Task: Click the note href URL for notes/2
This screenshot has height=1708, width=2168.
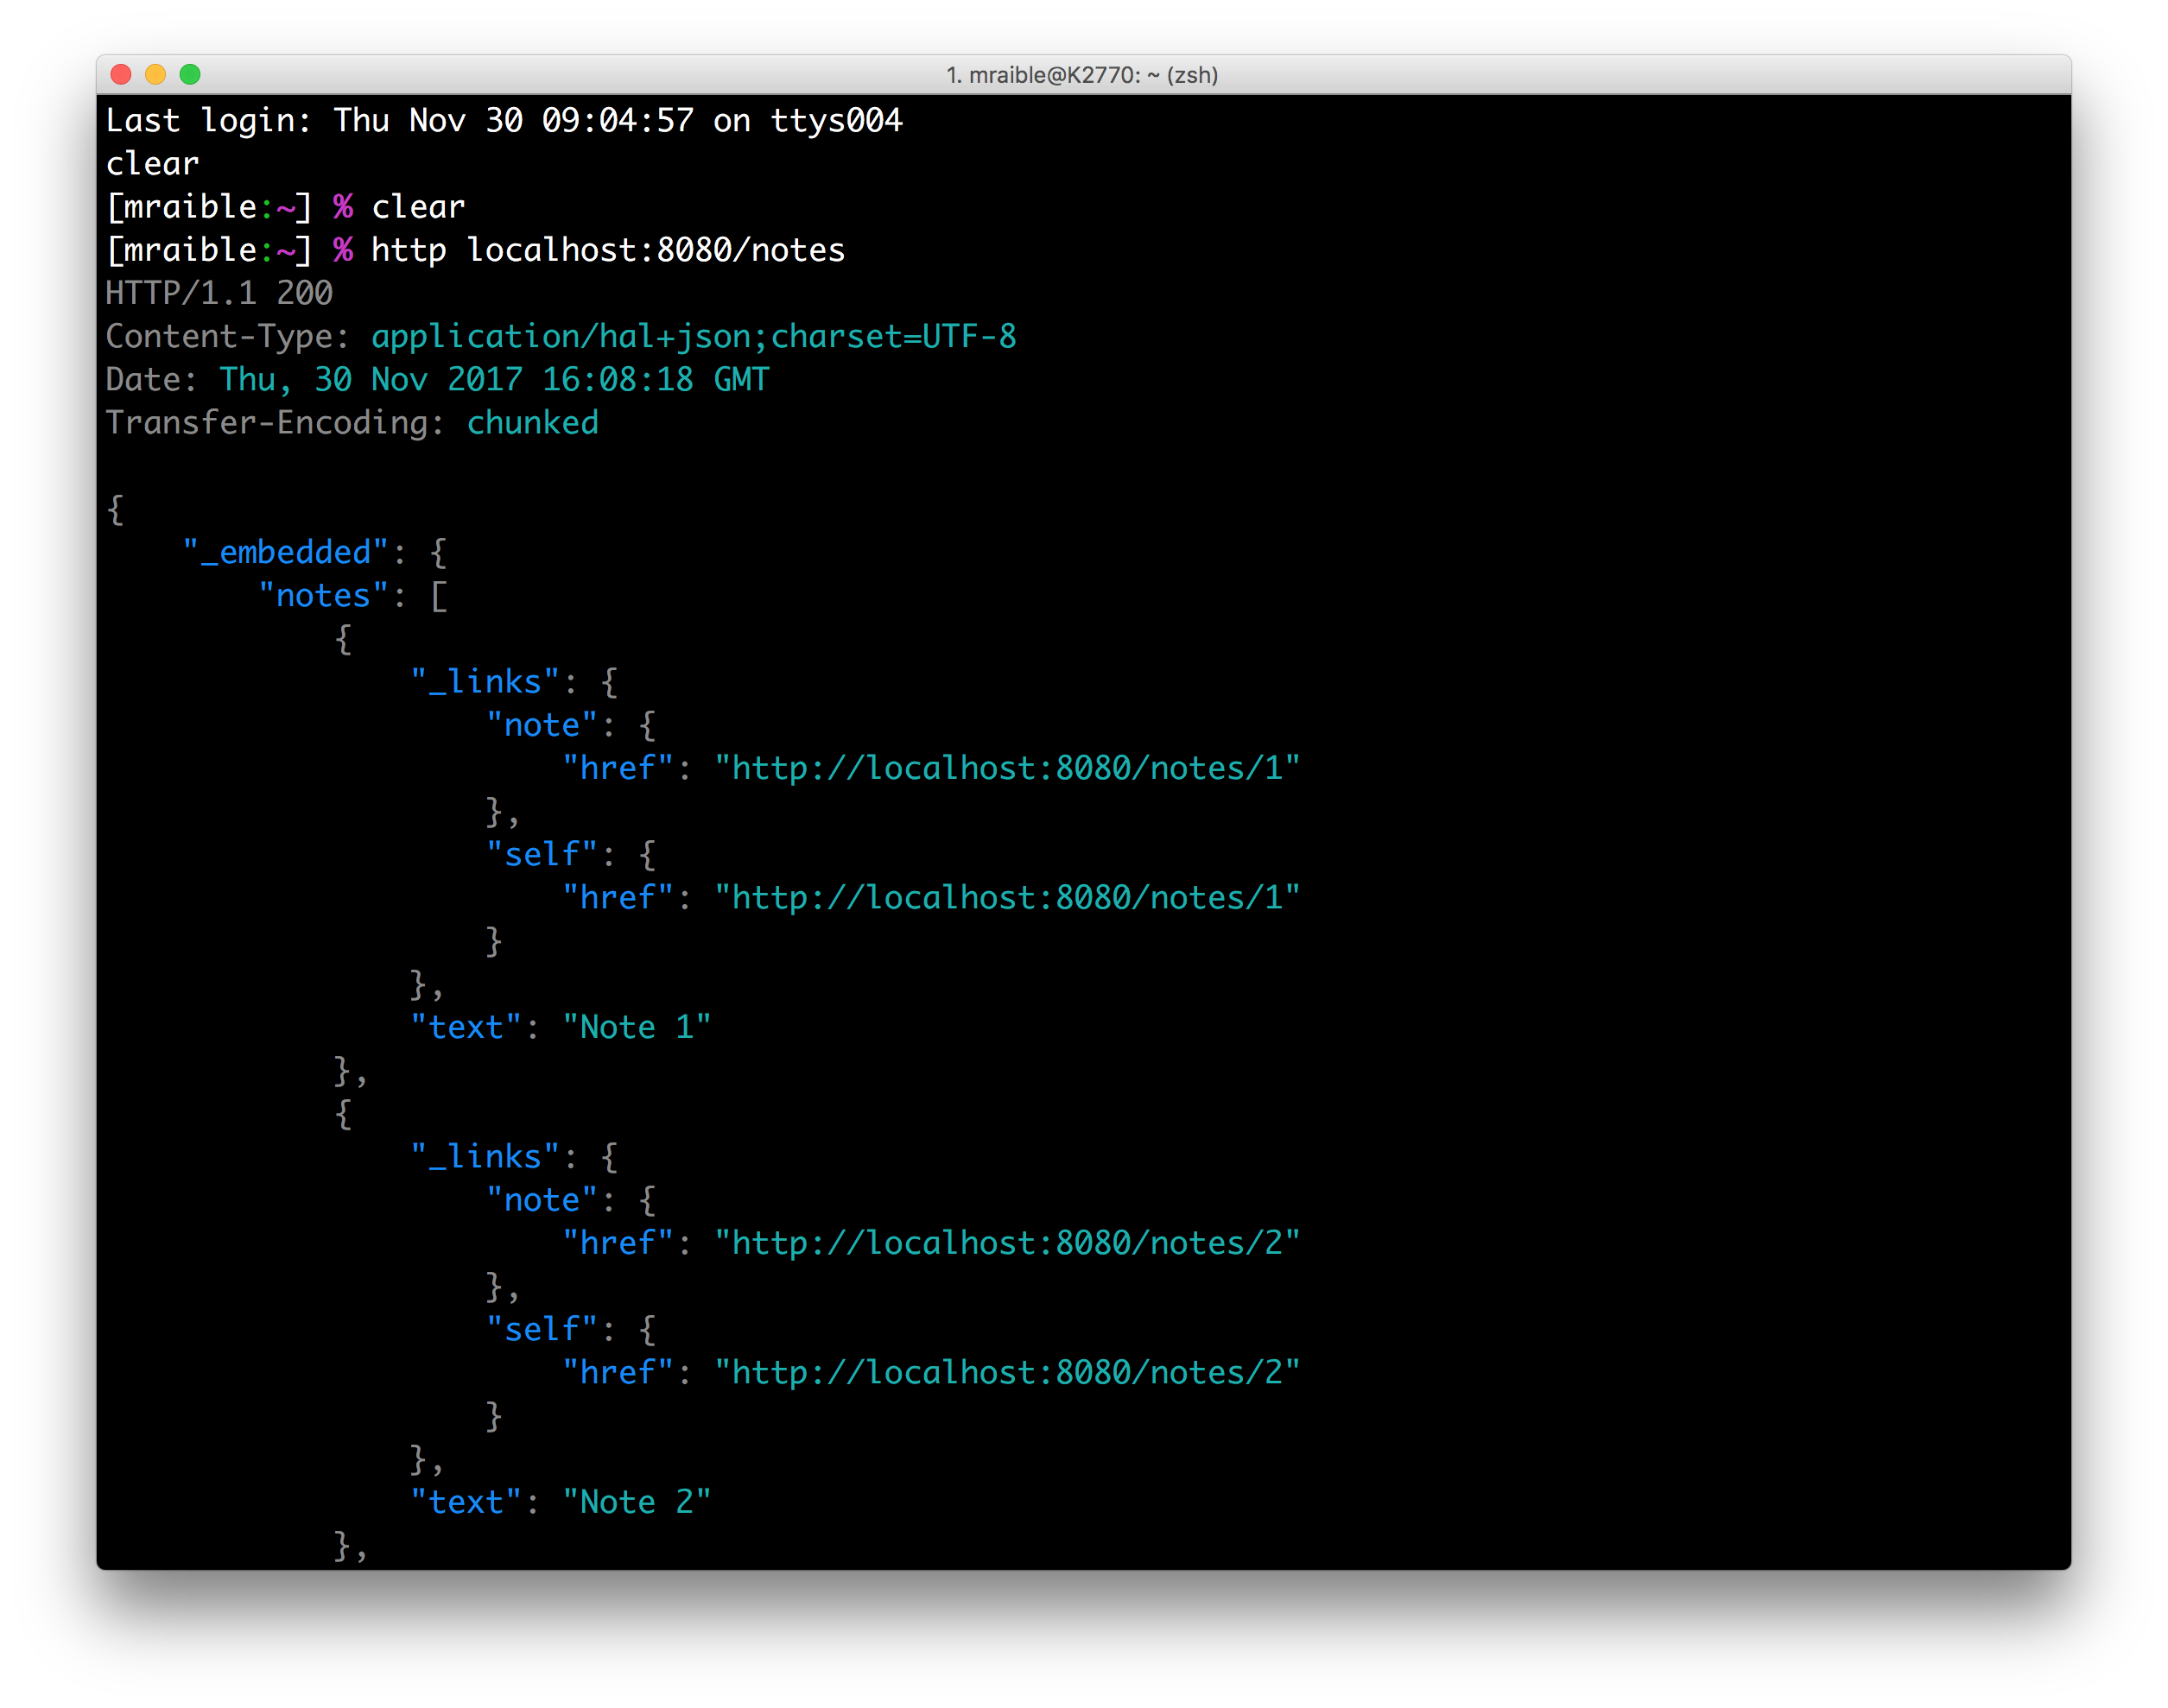Action: (1006, 1243)
